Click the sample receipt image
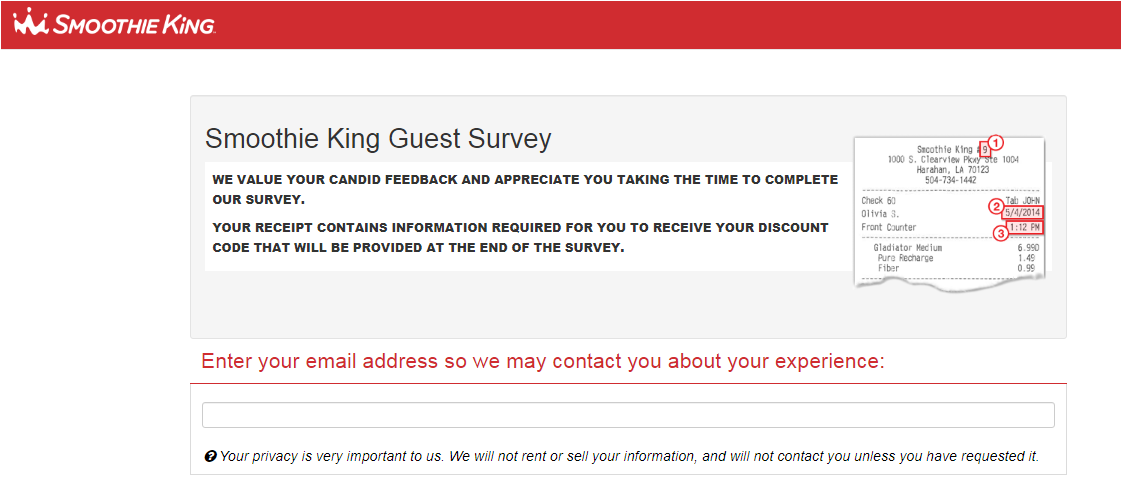The width and height of the screenshot is (1122, 503). pos(949,212)
